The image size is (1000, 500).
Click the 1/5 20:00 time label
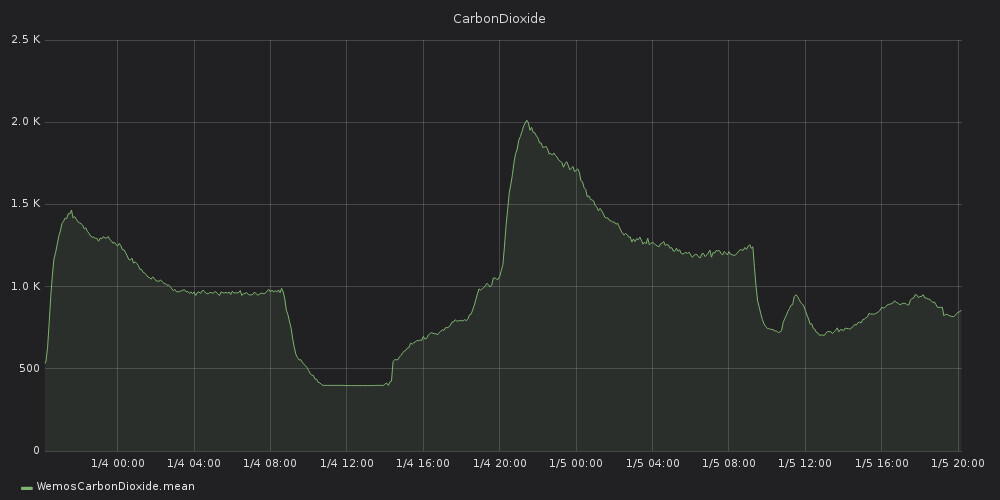957,463
